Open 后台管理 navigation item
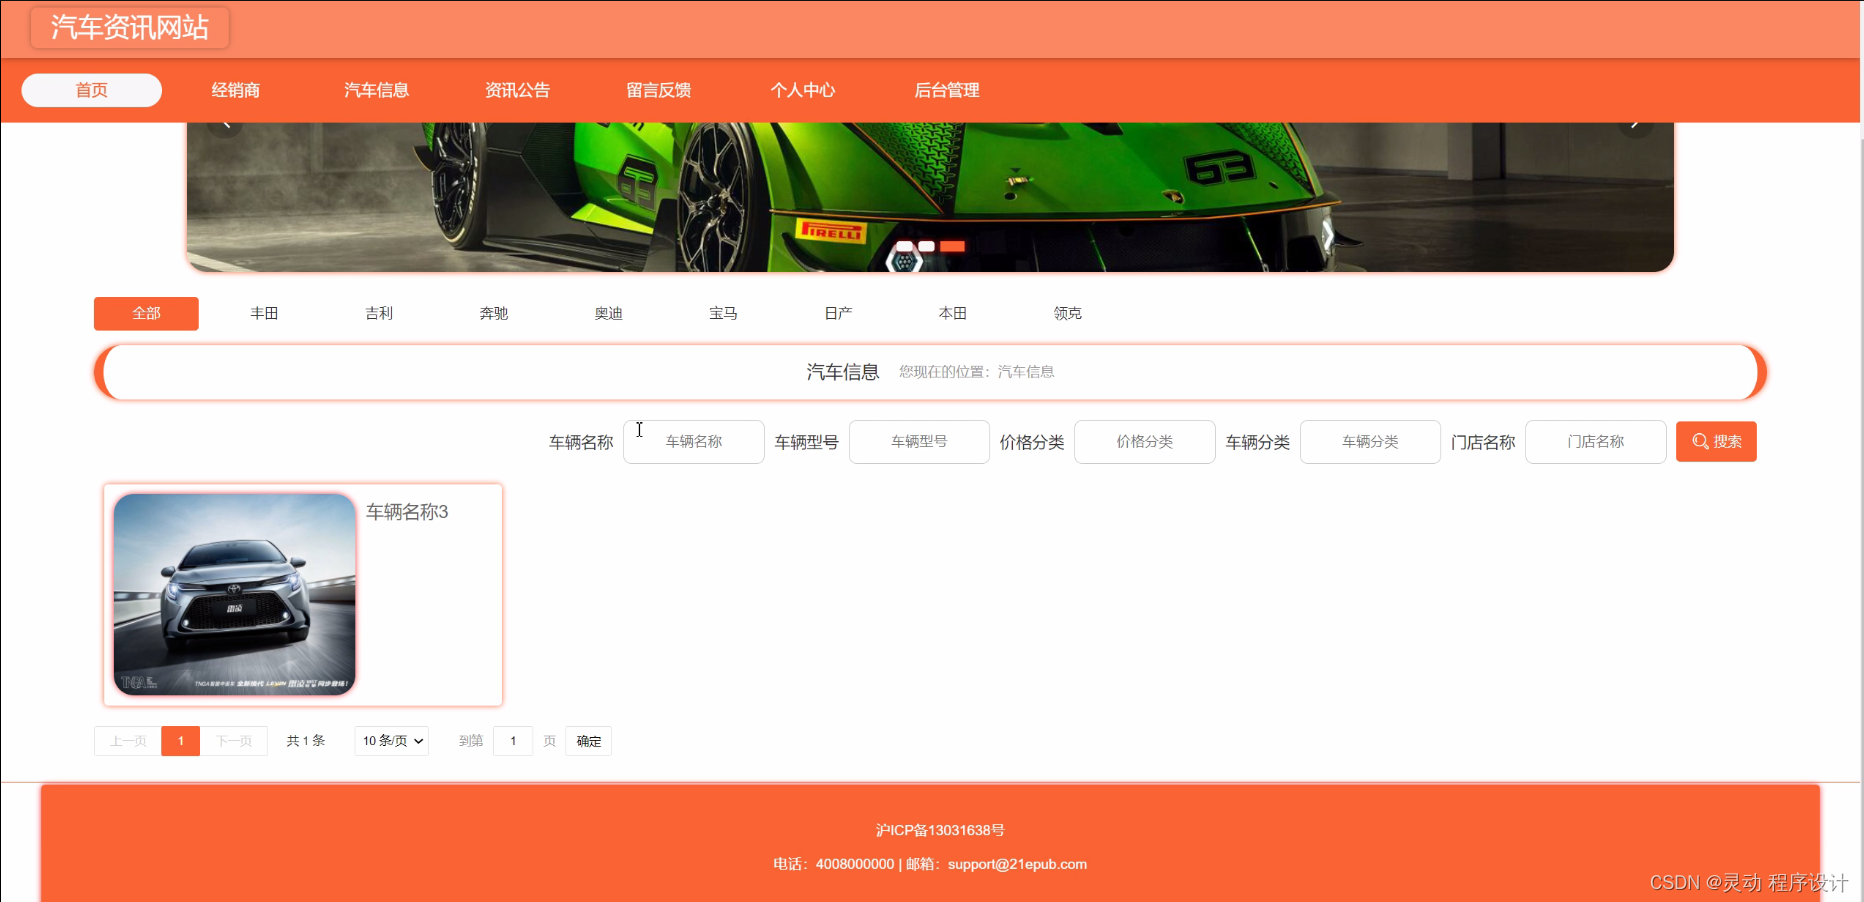The image size is (1864, 902). click(947, 90)
